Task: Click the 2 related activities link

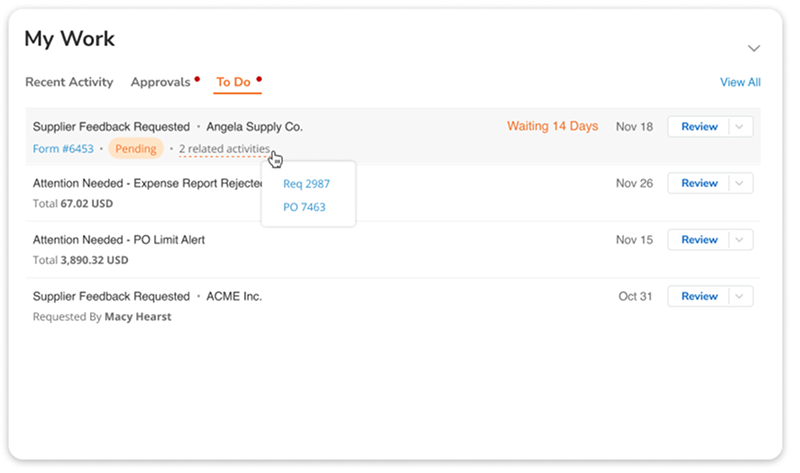Action: point(224,149)
